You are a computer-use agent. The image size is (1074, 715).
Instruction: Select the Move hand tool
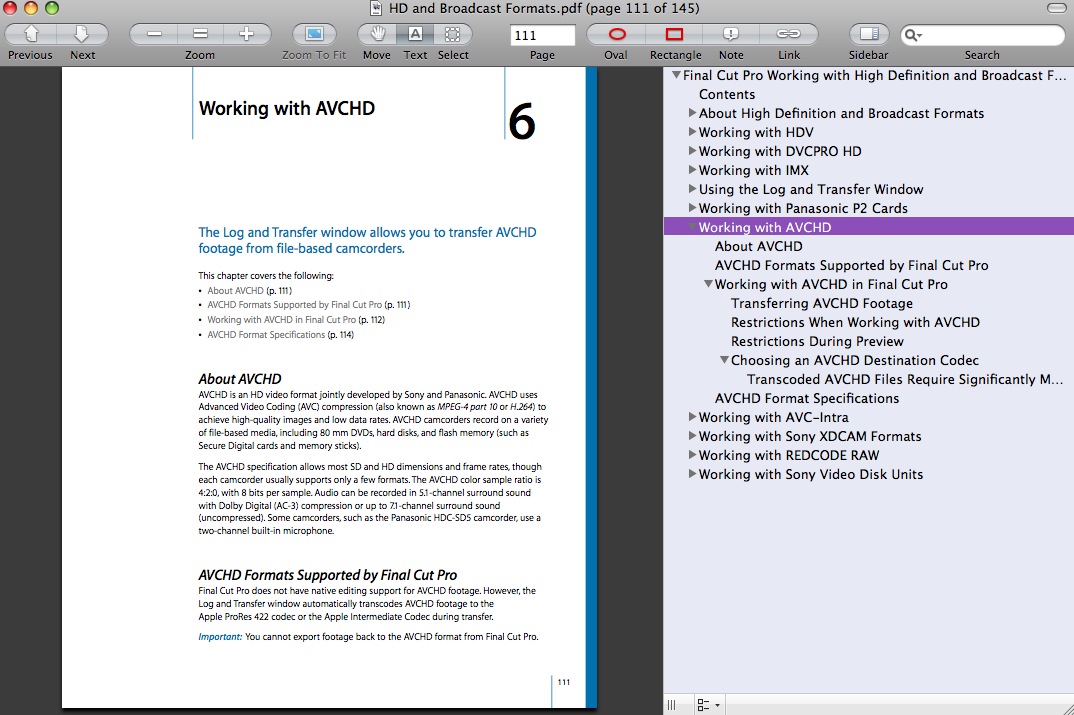[x=377, y=34]
